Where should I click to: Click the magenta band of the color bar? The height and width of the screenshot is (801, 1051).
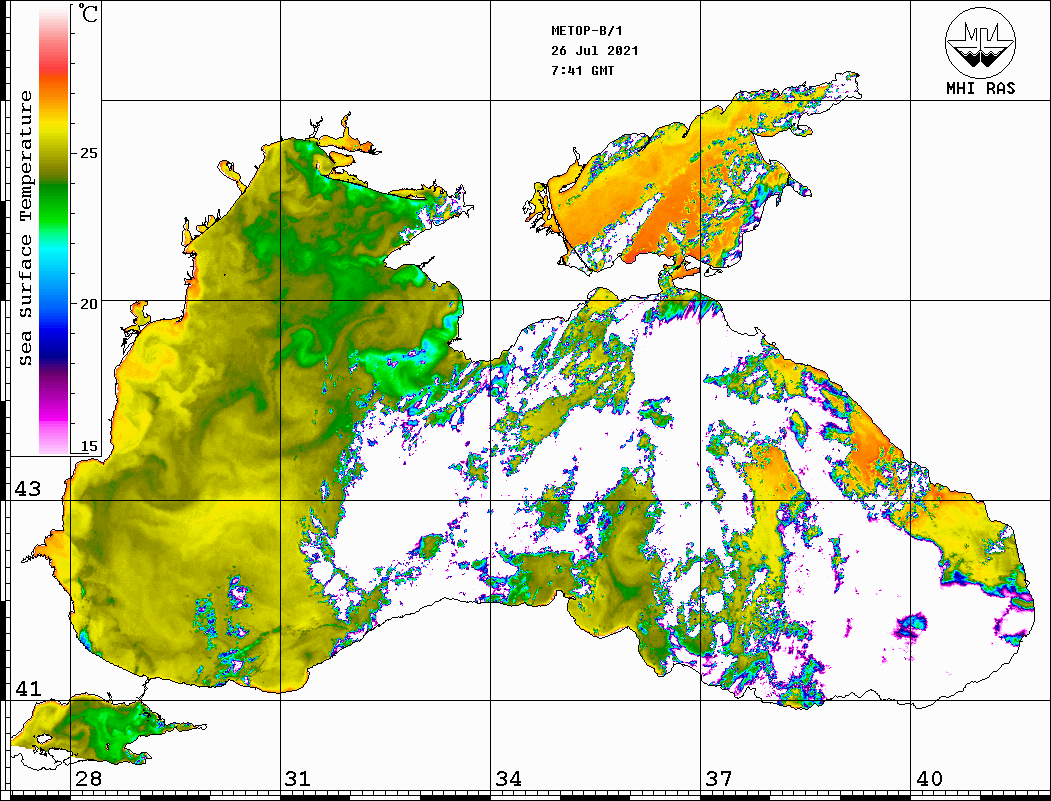pos(53,400)
